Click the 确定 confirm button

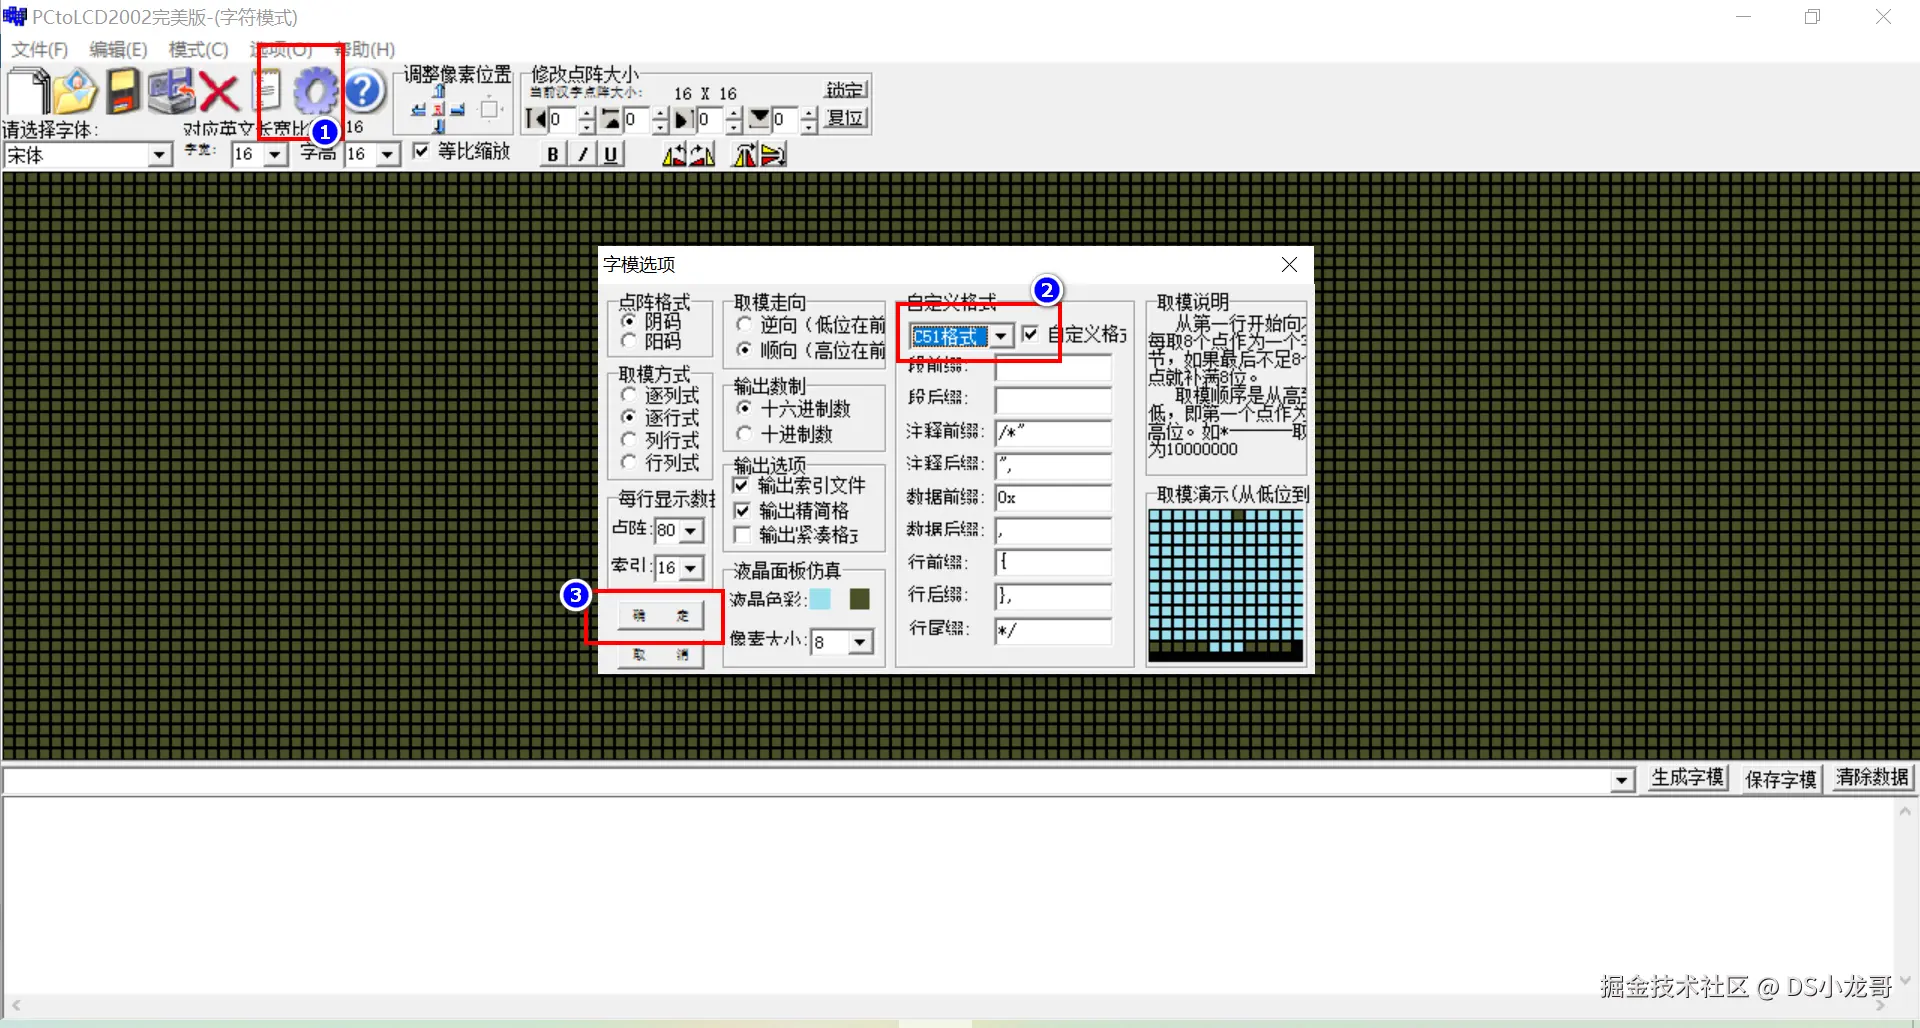(x=659, y=616)
